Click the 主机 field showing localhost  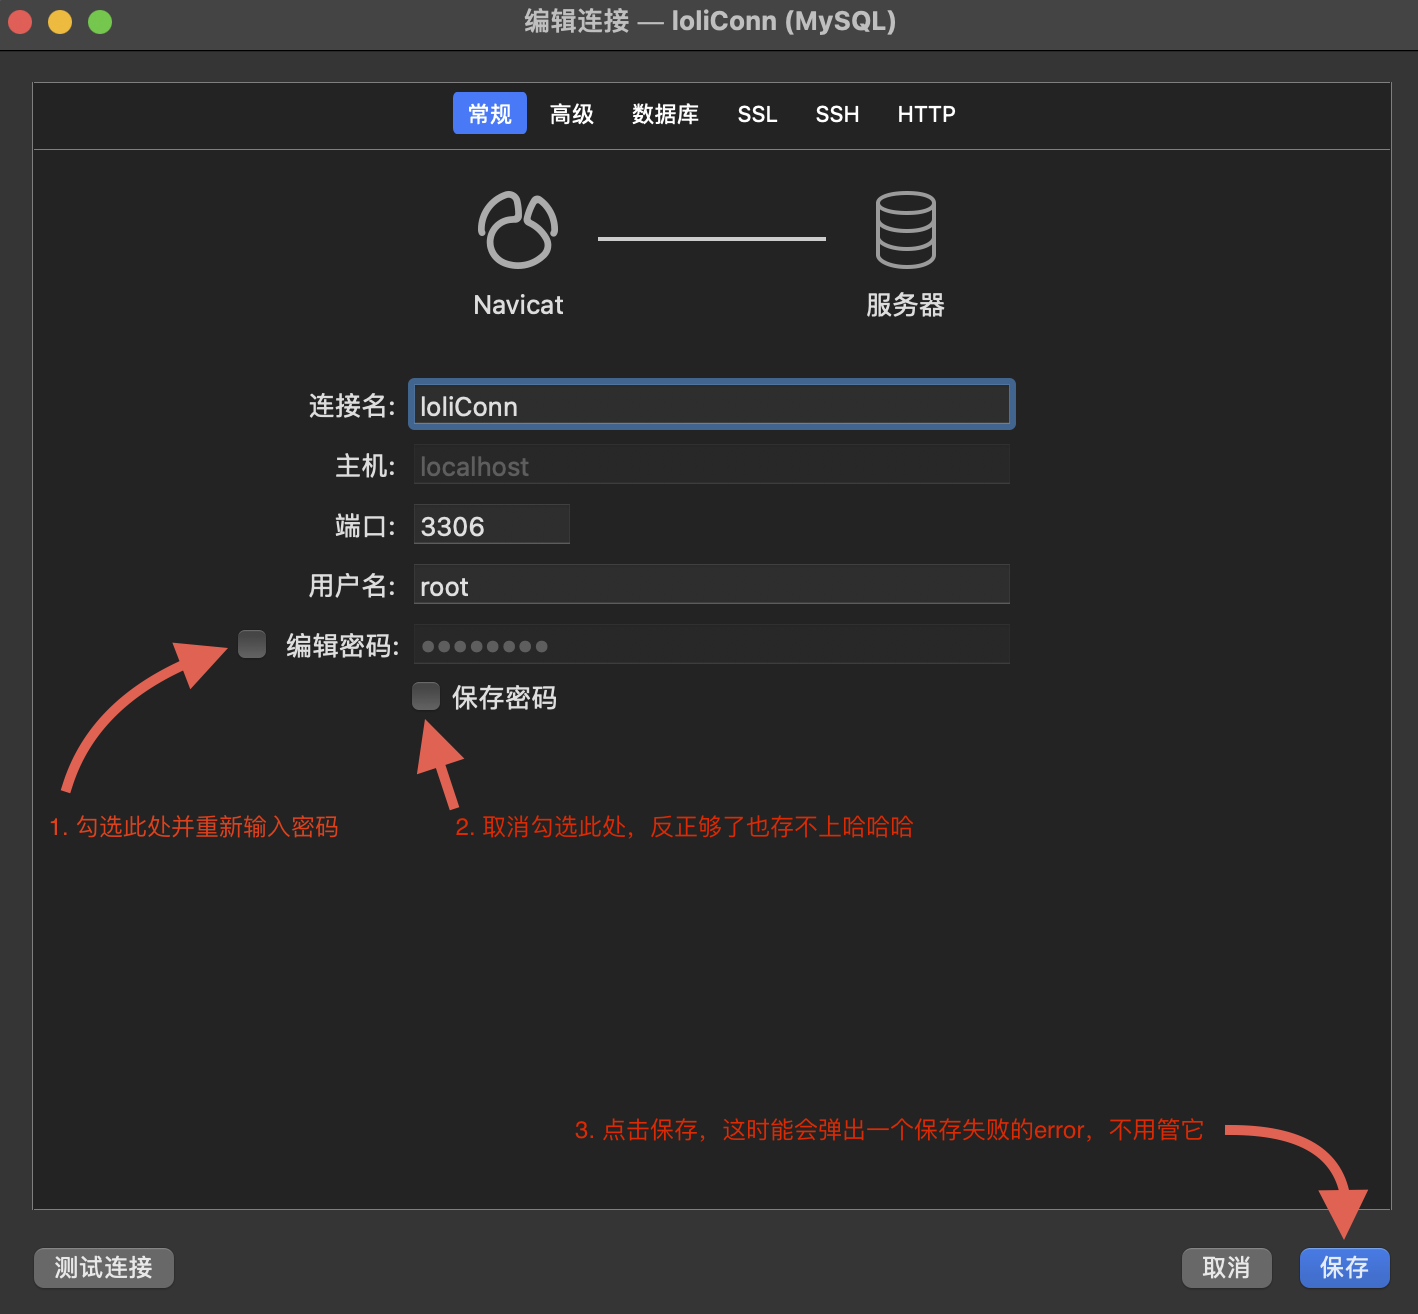coord(712,465)
